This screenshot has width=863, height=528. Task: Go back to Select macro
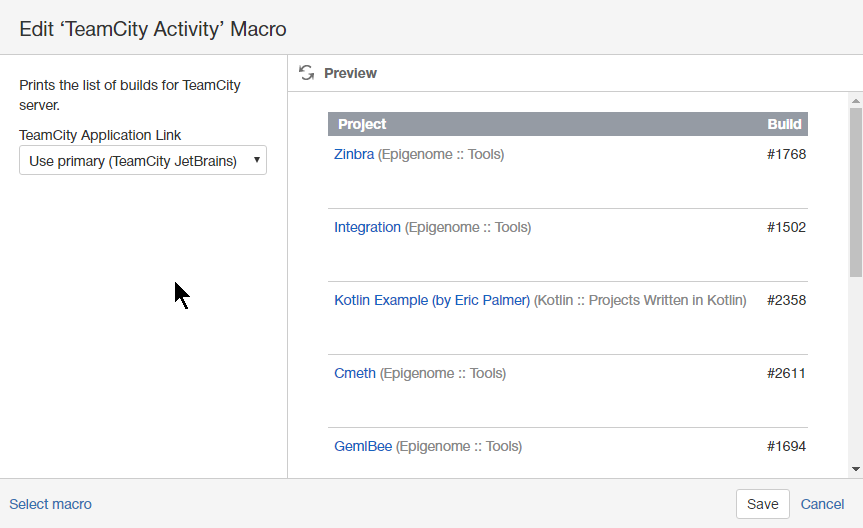[50, 504]
